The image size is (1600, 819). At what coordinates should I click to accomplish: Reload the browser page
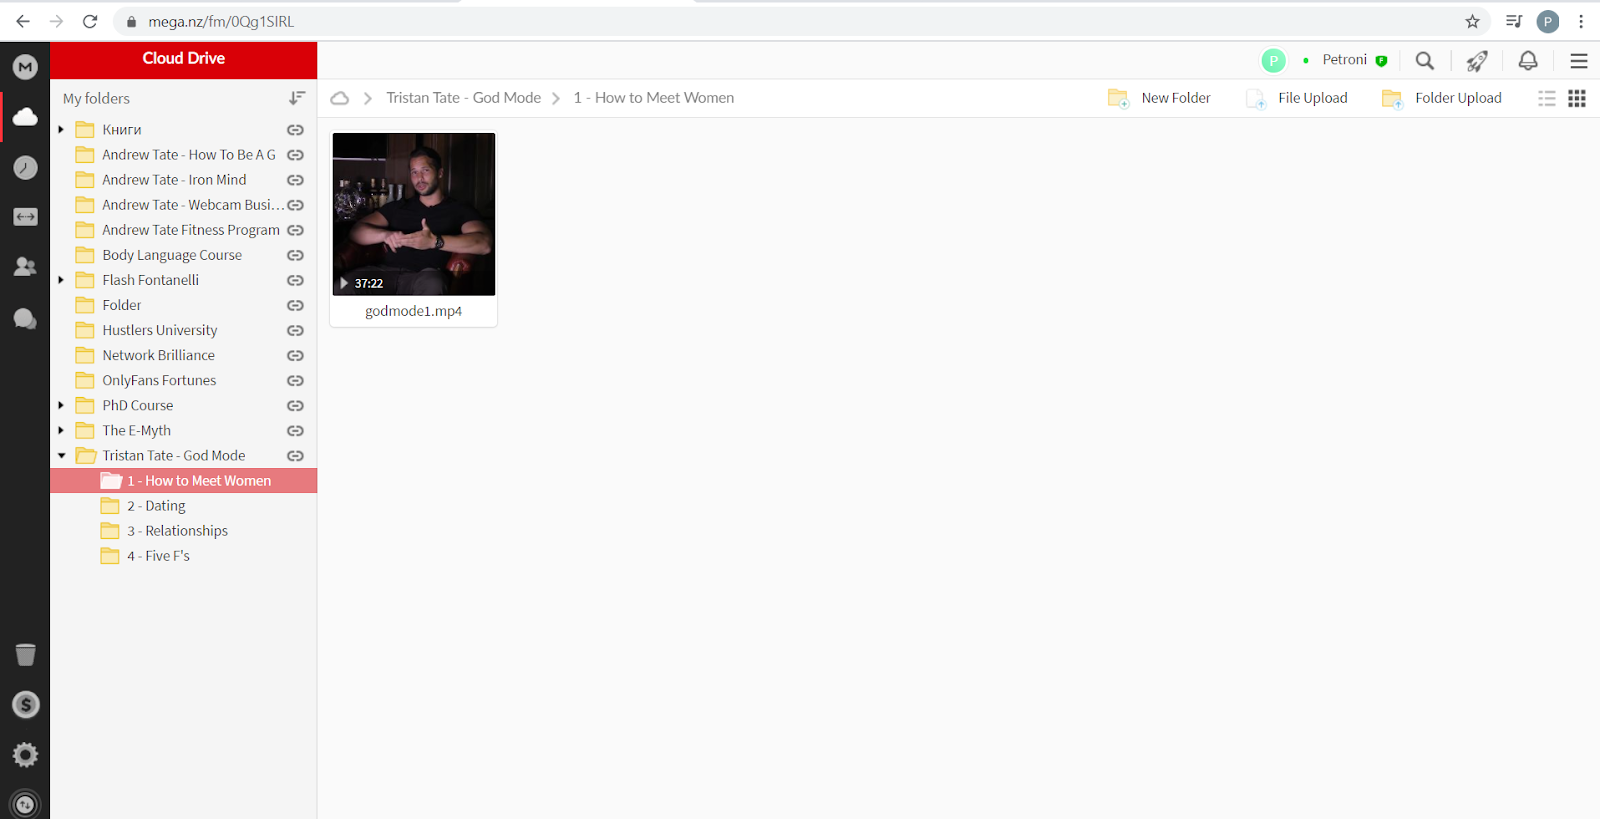(90, 21)
